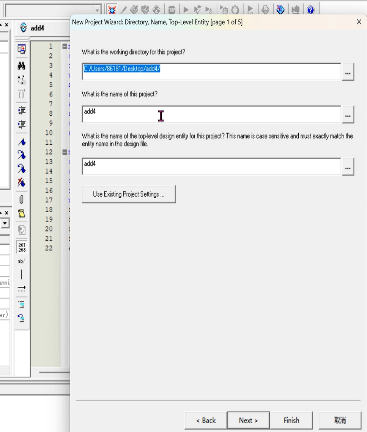Click line number 22 in editor
The width and height of the screenshot is (367, 432).
(49, 248)
